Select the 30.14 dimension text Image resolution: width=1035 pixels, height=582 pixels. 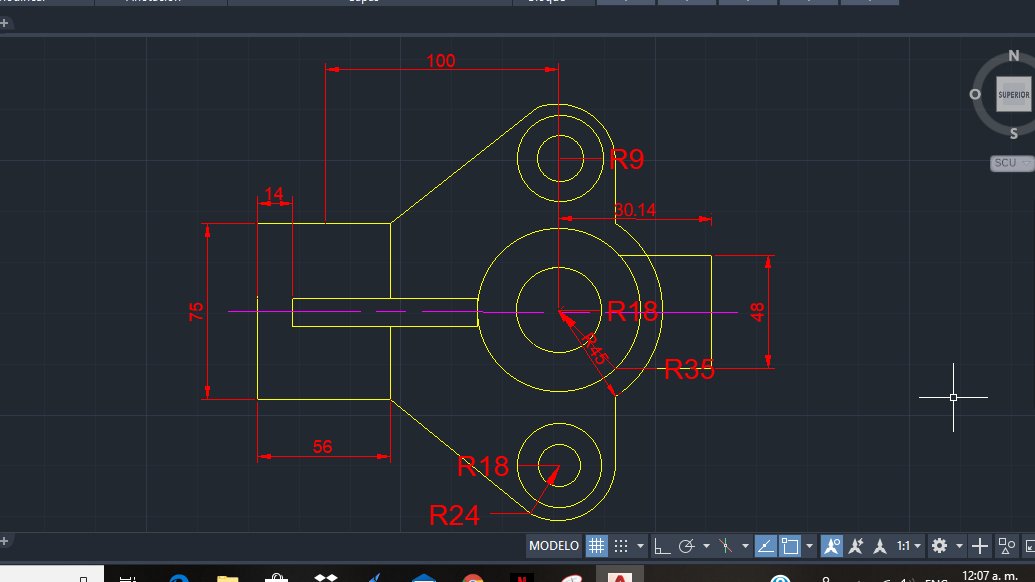tap(634, 210)
